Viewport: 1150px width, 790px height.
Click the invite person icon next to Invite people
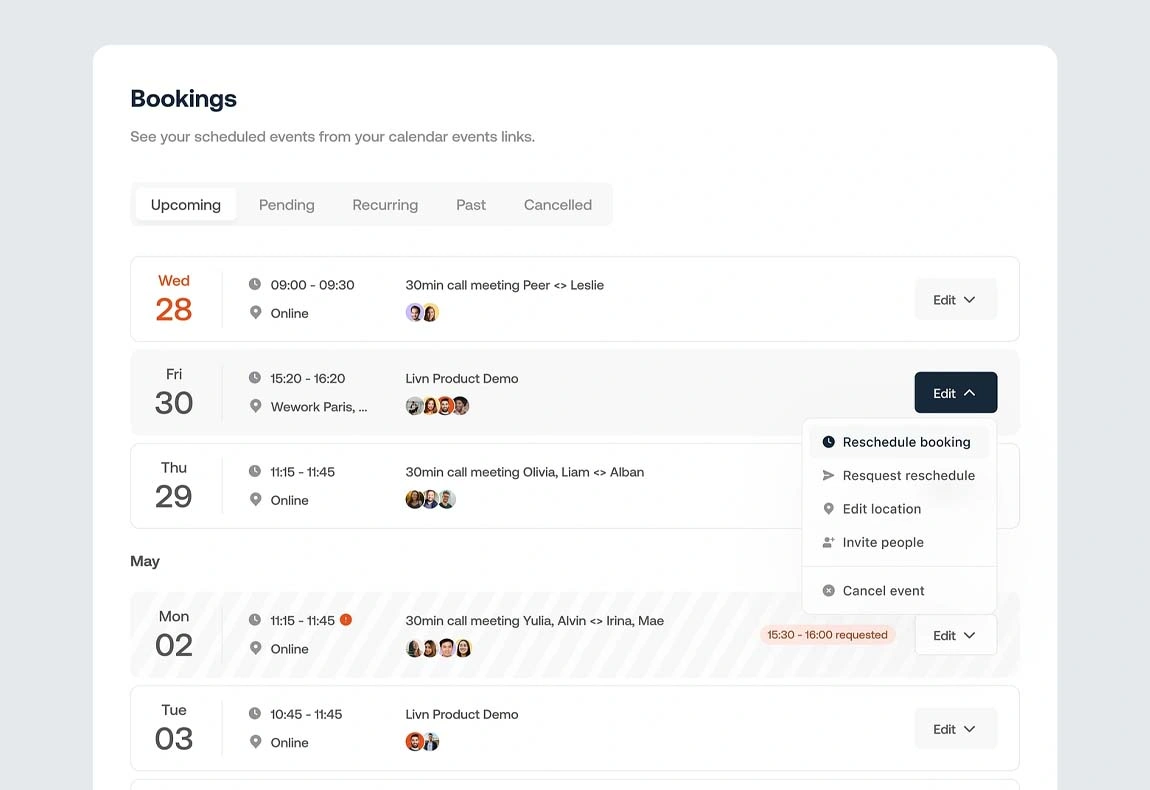click(828, 541)
